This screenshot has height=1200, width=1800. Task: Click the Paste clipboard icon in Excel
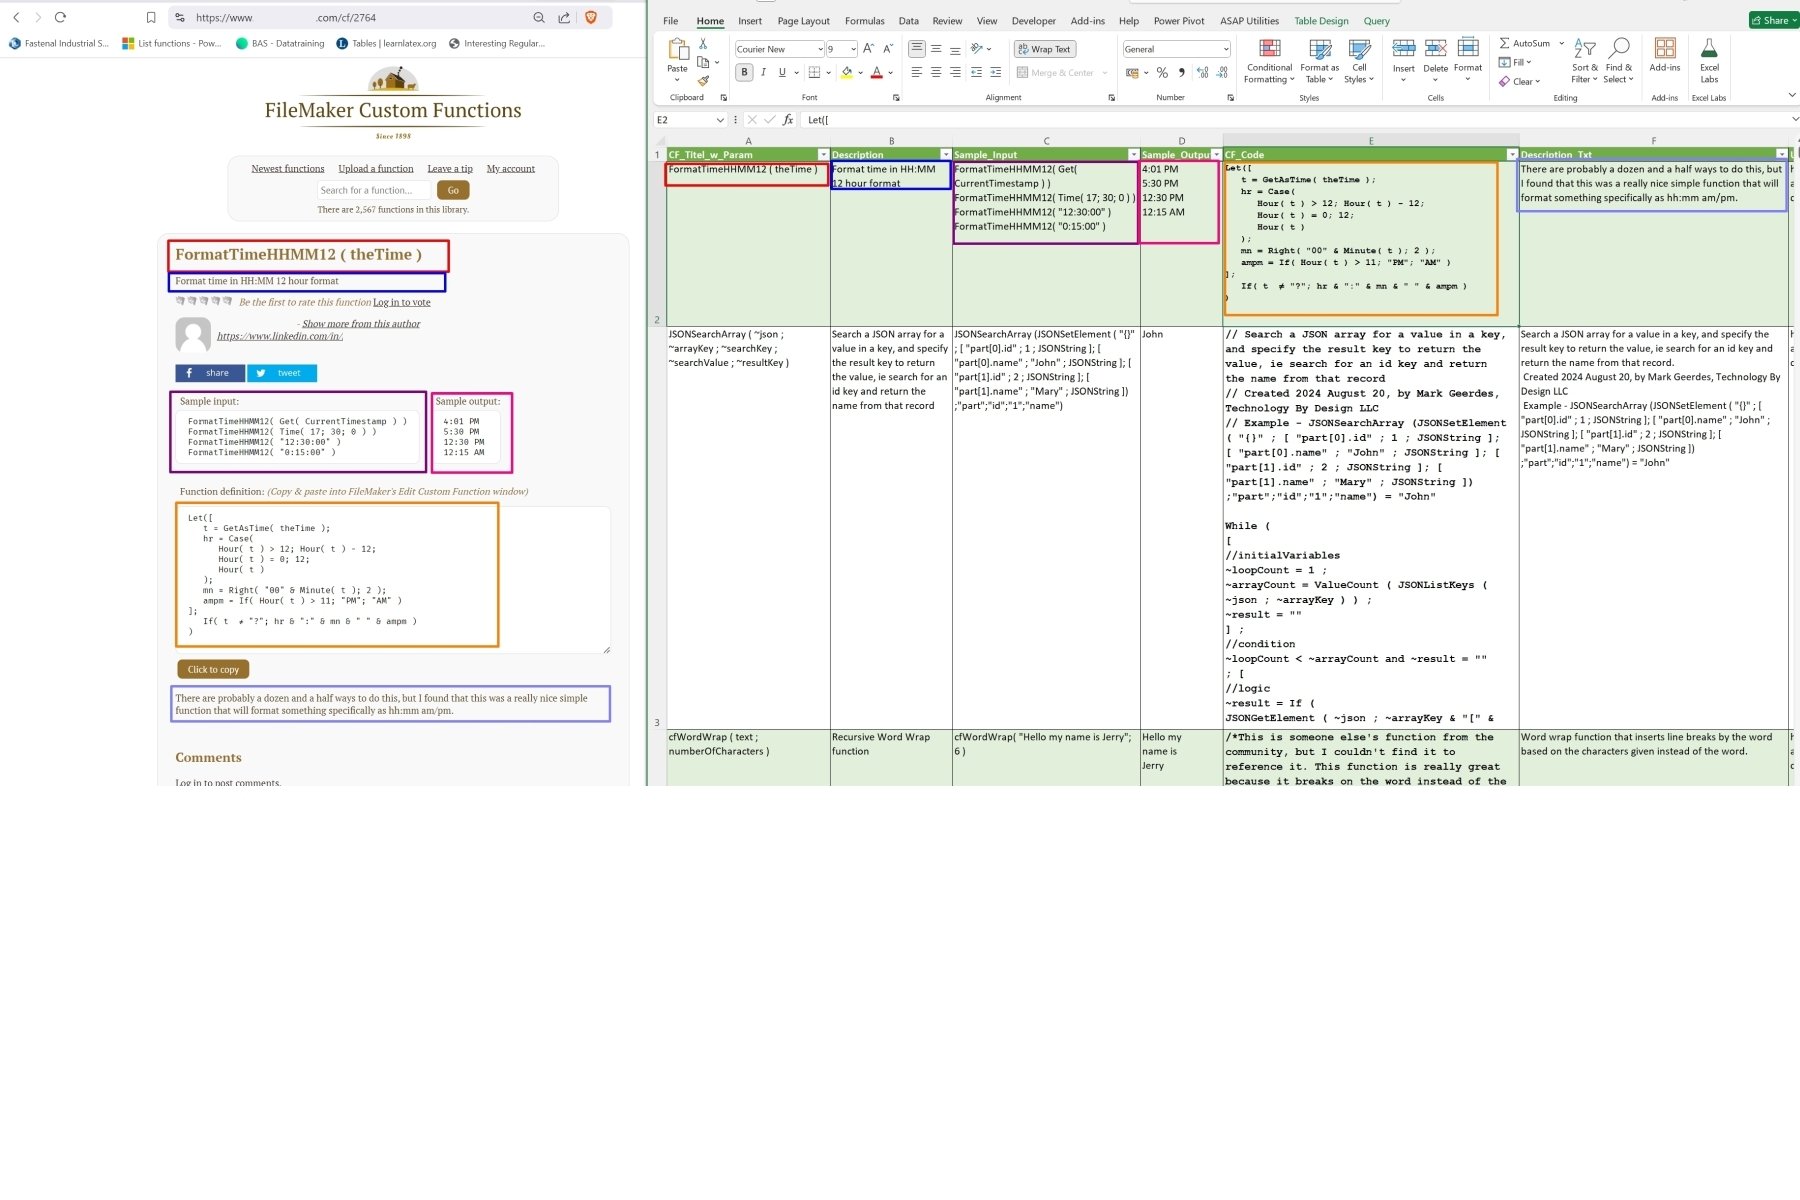click(678, 50)
